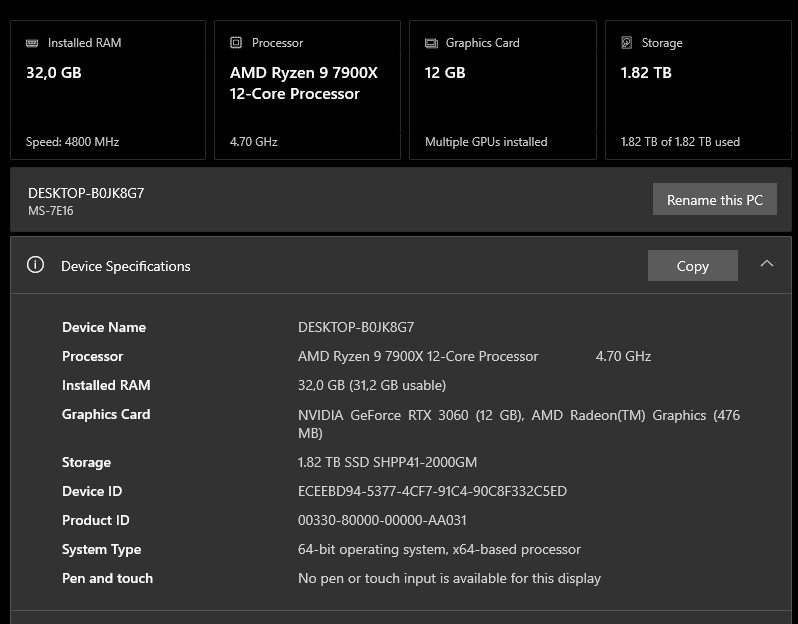This screenshot has height=624, width=798.
Task: Click the Device Specifications info icon
Action: (36, 265)
